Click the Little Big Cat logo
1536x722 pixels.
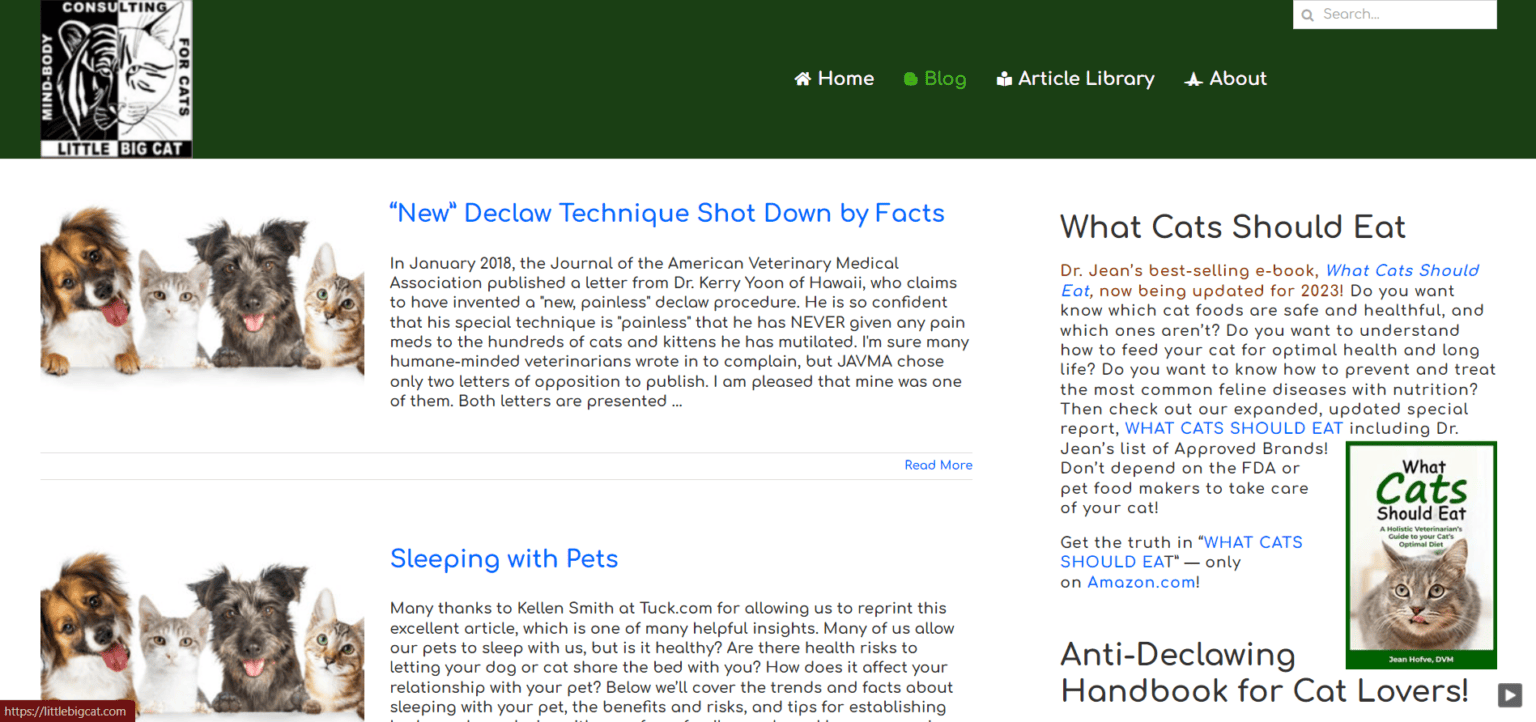point(115,78)
